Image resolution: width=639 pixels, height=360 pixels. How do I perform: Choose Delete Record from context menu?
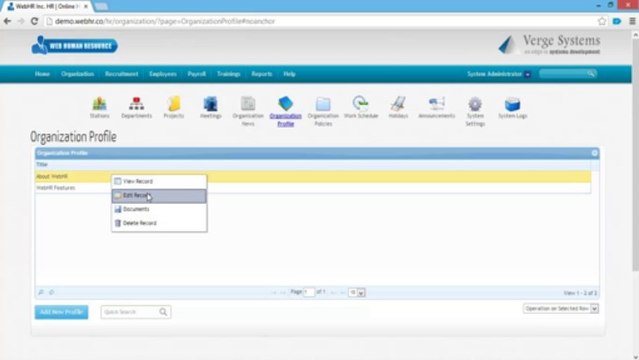[x=159, y=223]
